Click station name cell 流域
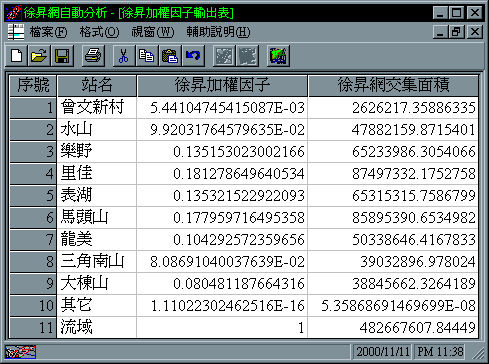 click(97, 328)
